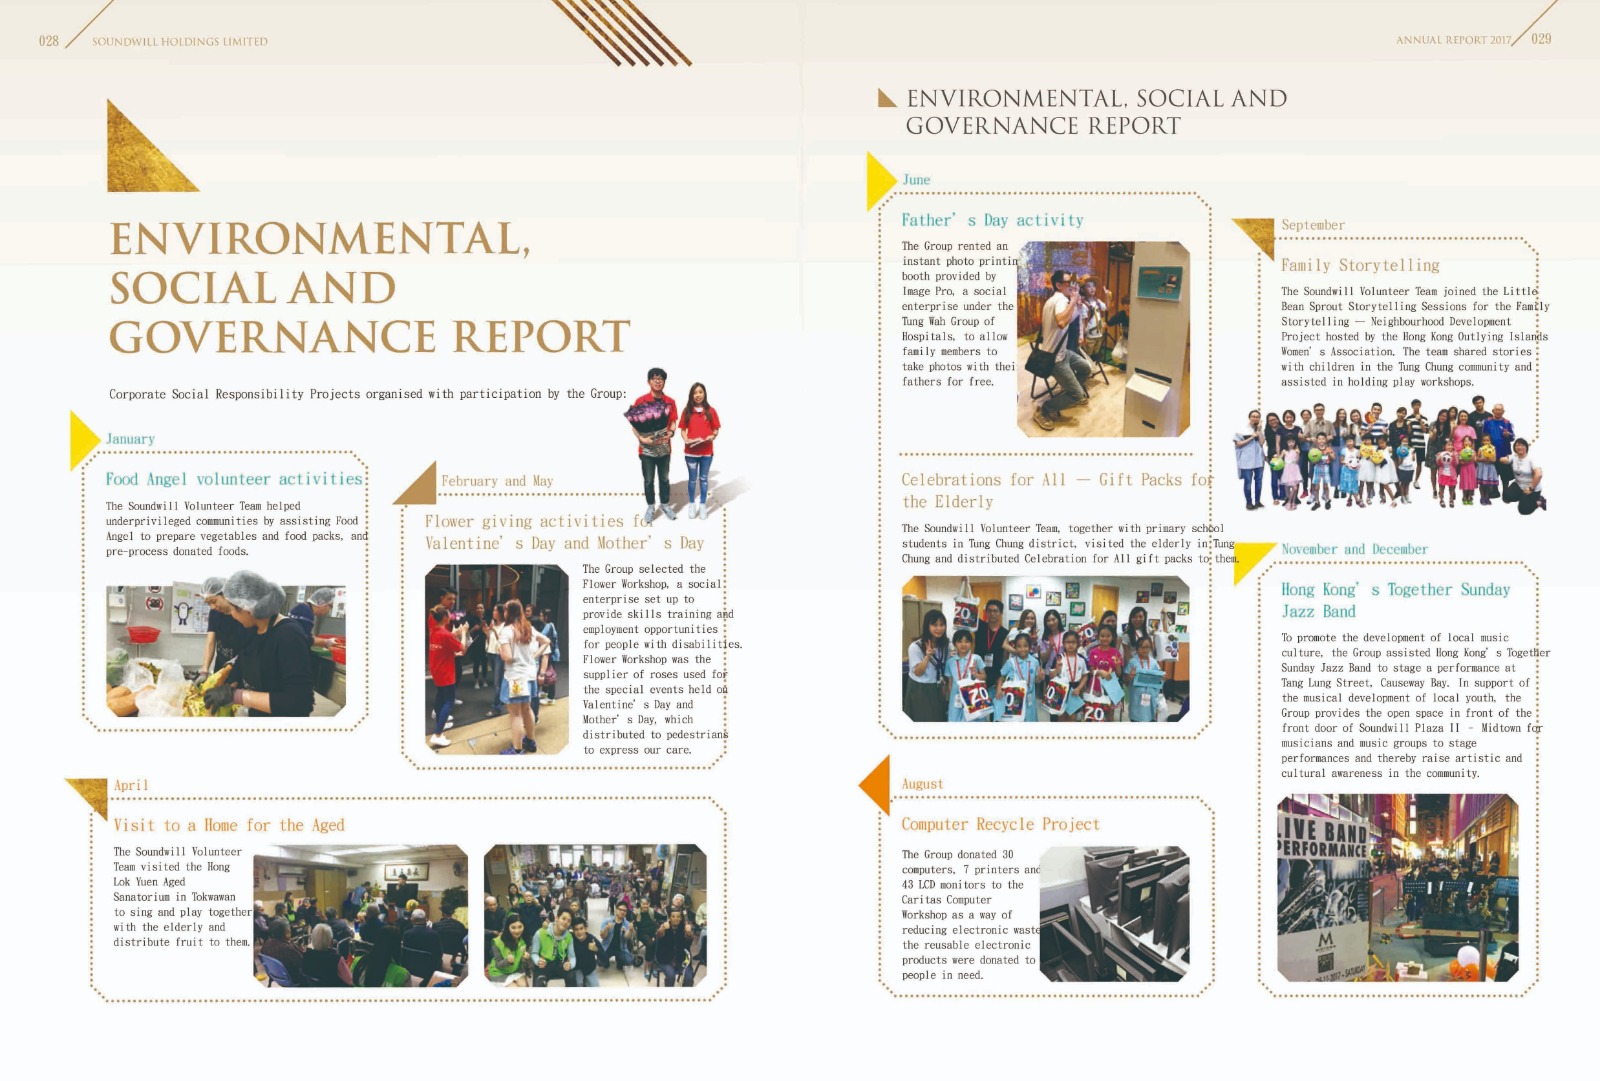
Task: Click the Annual Report 2017 header
Action: point(1454,40)
